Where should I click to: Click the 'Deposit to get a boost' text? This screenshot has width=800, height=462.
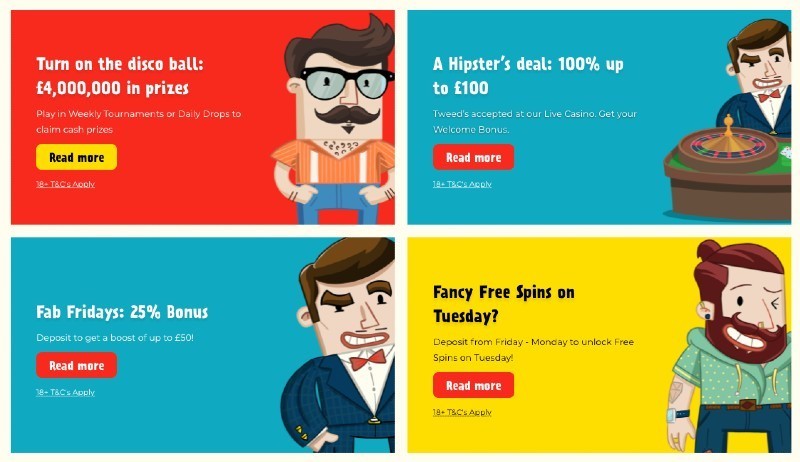pos(115,338)
